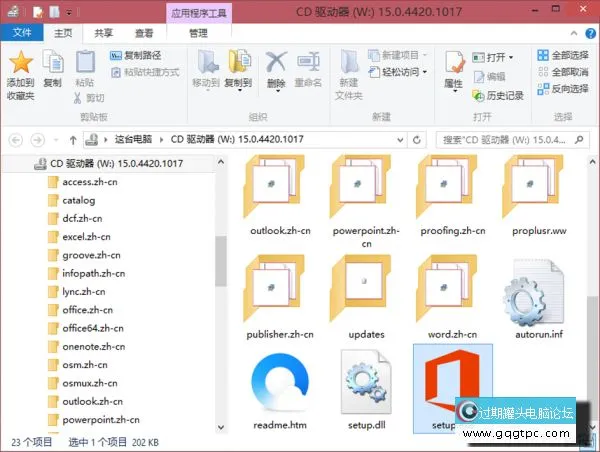The image size is (600, 452).
Task: Click the navigation pane scrollbar thumb
Action: (221, 261)
